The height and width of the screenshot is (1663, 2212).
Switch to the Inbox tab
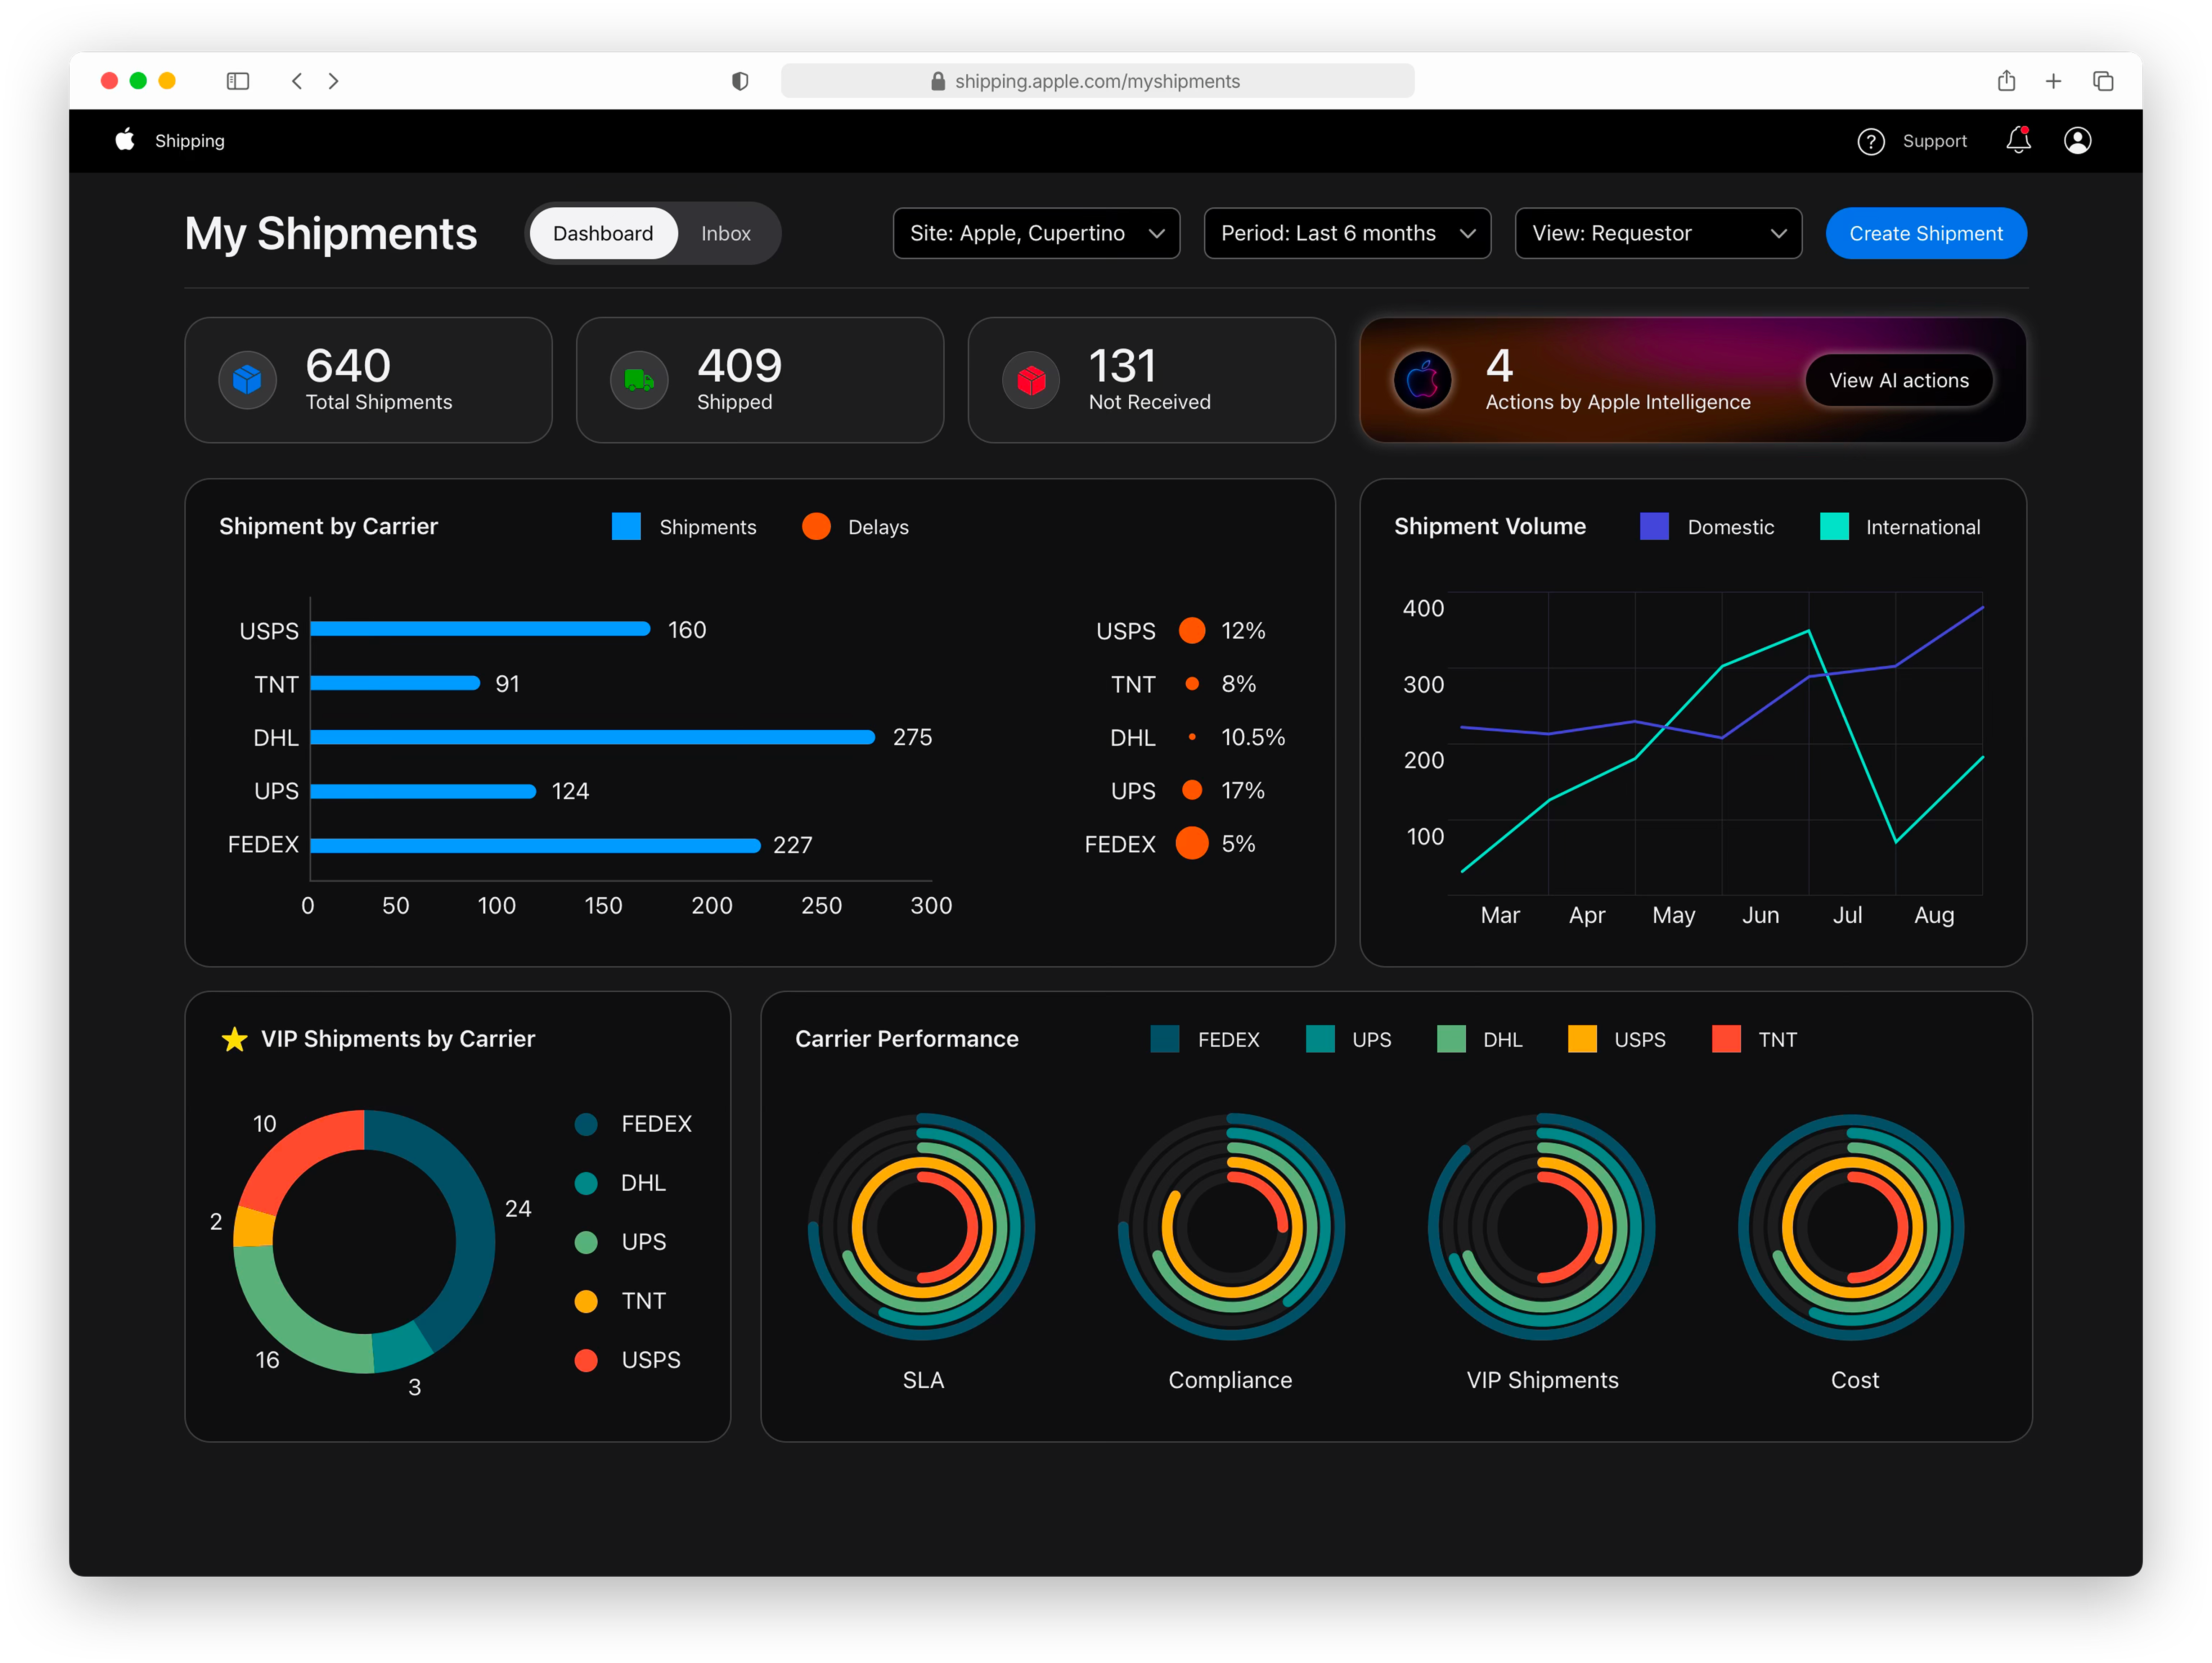pos(725,233)
